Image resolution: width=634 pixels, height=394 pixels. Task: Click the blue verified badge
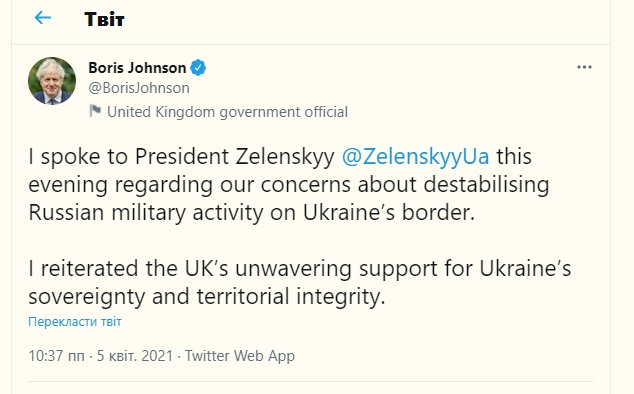point(198,68)
